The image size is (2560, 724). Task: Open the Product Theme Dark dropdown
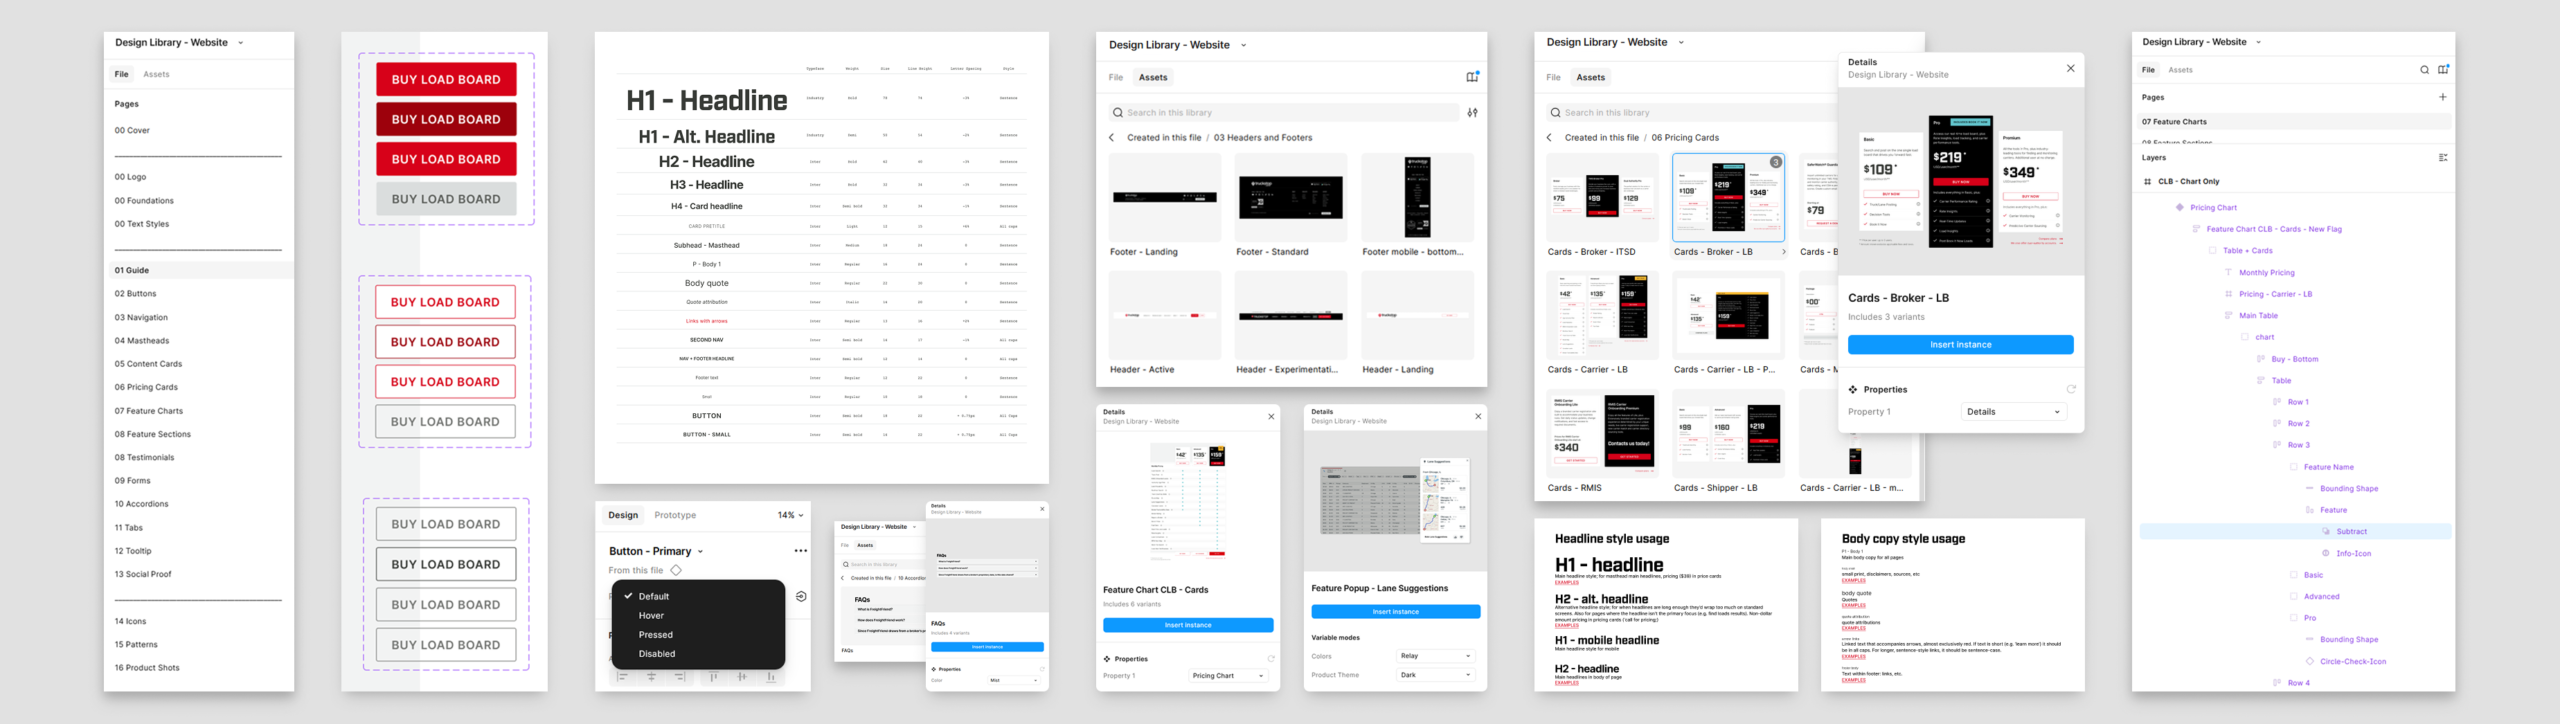tap(1435, 675)
